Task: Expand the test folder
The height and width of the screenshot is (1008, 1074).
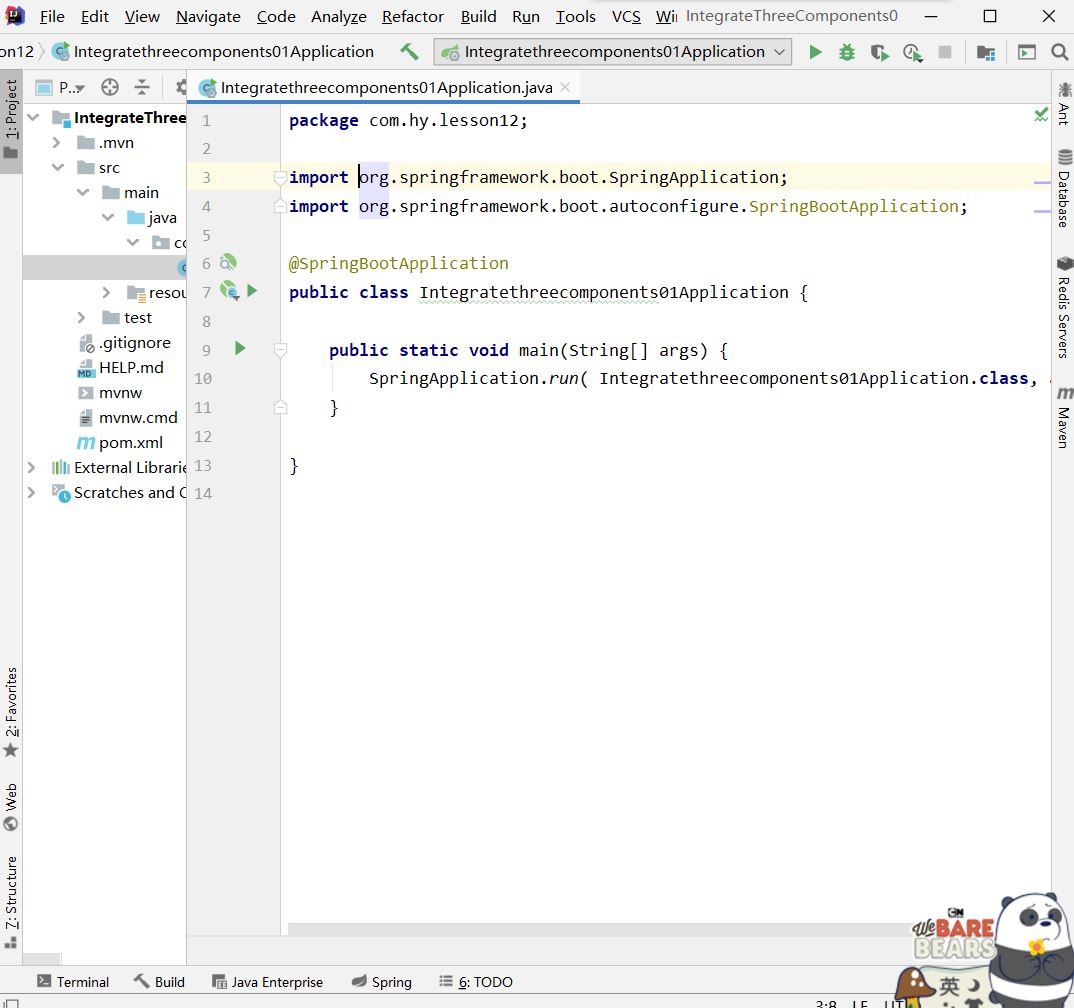Action: click(x=82, y=318)
